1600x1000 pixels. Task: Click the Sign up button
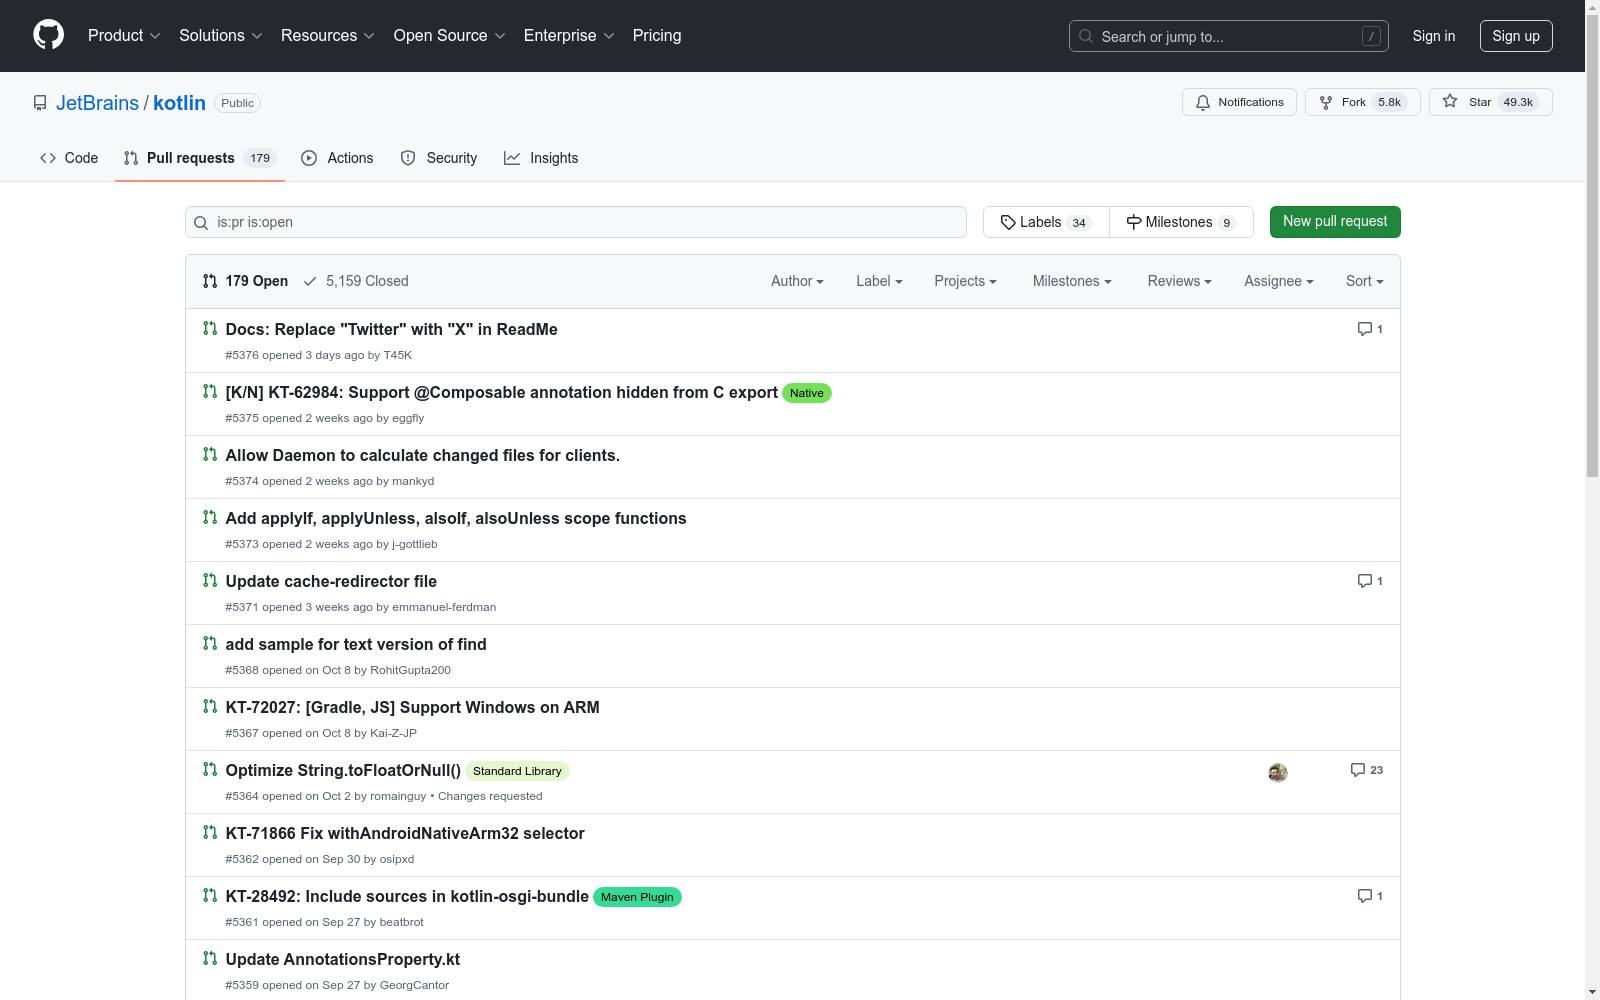1516,36
